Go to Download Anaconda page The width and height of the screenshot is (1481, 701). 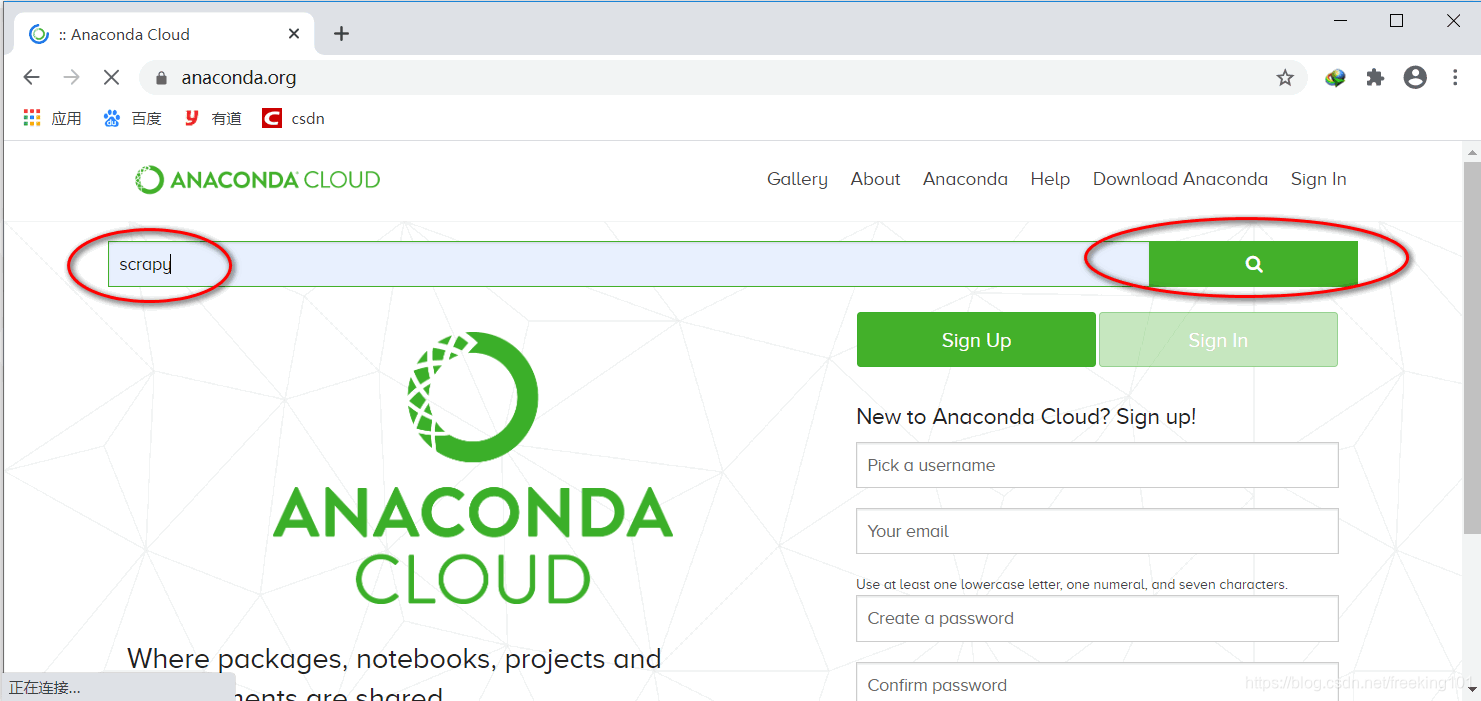coord(1180,179)
